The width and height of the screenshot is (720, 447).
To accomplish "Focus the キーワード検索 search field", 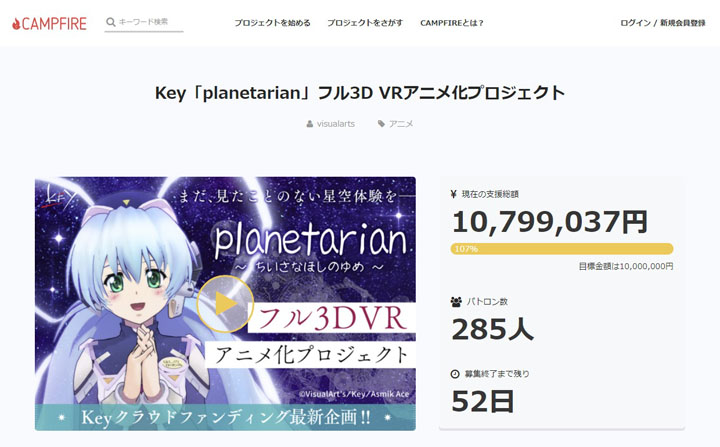I will click(150, 21).
